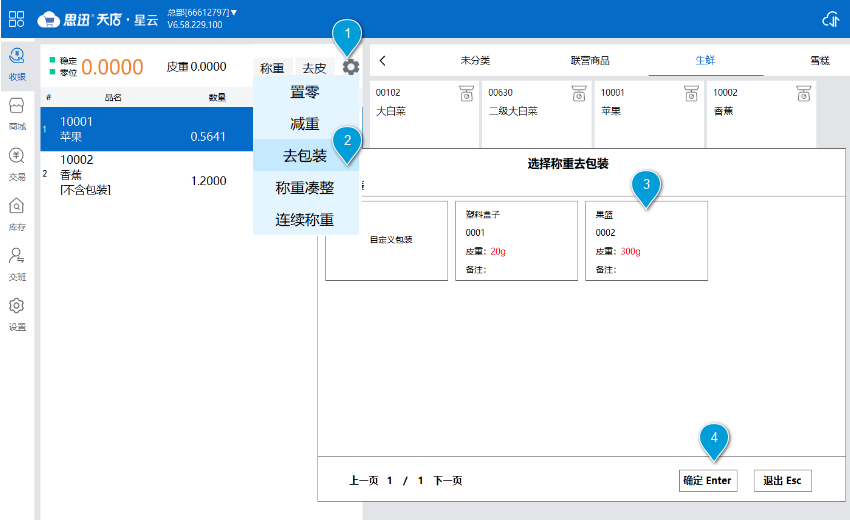This screenshot has height=520, width=850.
Task: Expand the 总部[66612797] store dropdown
Action: click(202, 12)
